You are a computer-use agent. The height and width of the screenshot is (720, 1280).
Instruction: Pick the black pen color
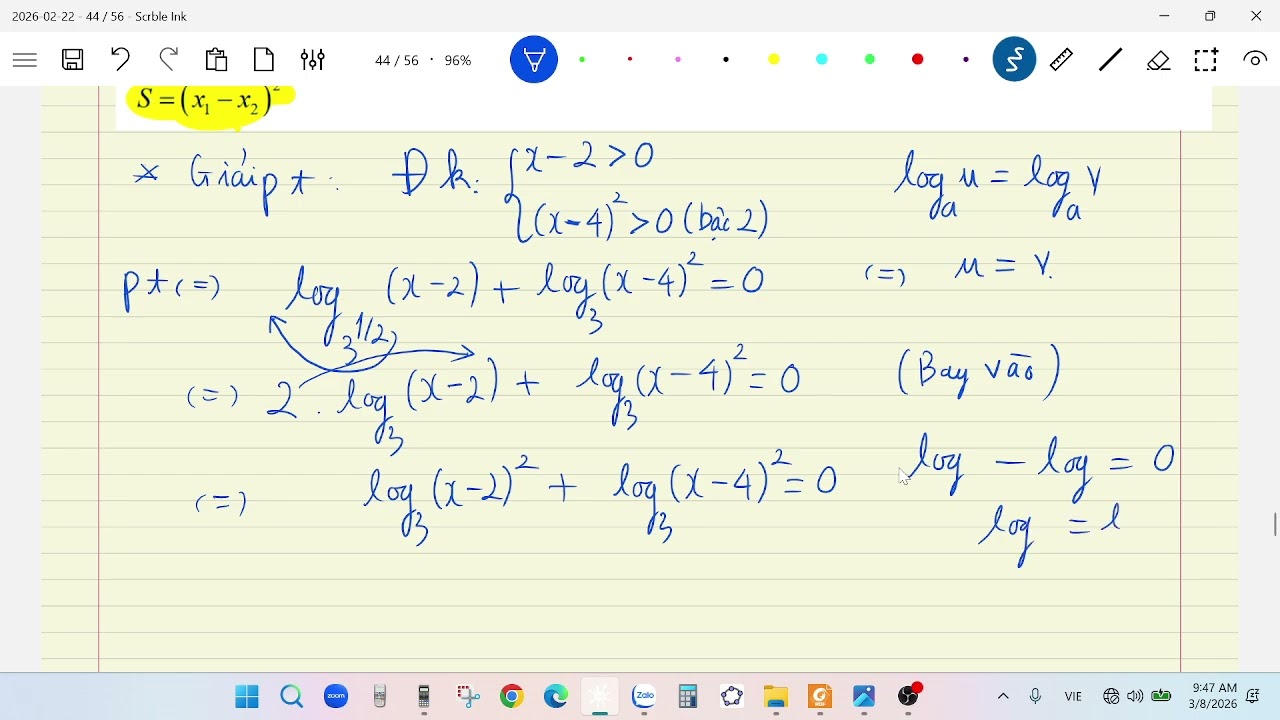click(x=726, y=60)
